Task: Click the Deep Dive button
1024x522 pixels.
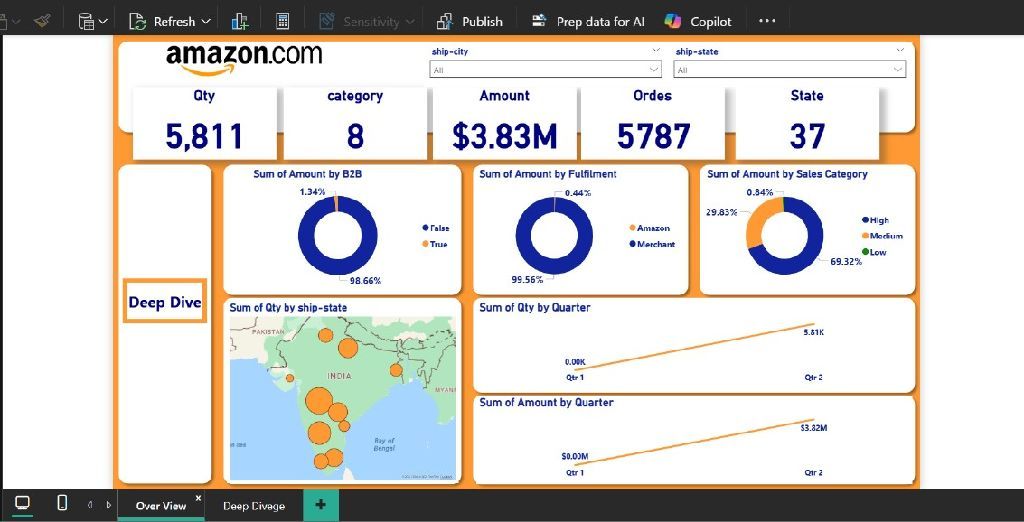Action: 165,302
